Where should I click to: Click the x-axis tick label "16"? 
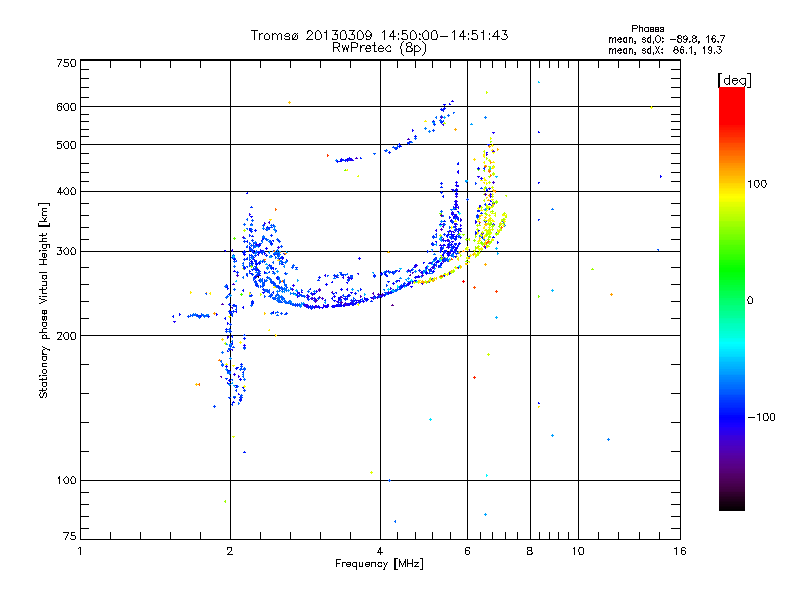pyautogui.click(x=680, y=551)
